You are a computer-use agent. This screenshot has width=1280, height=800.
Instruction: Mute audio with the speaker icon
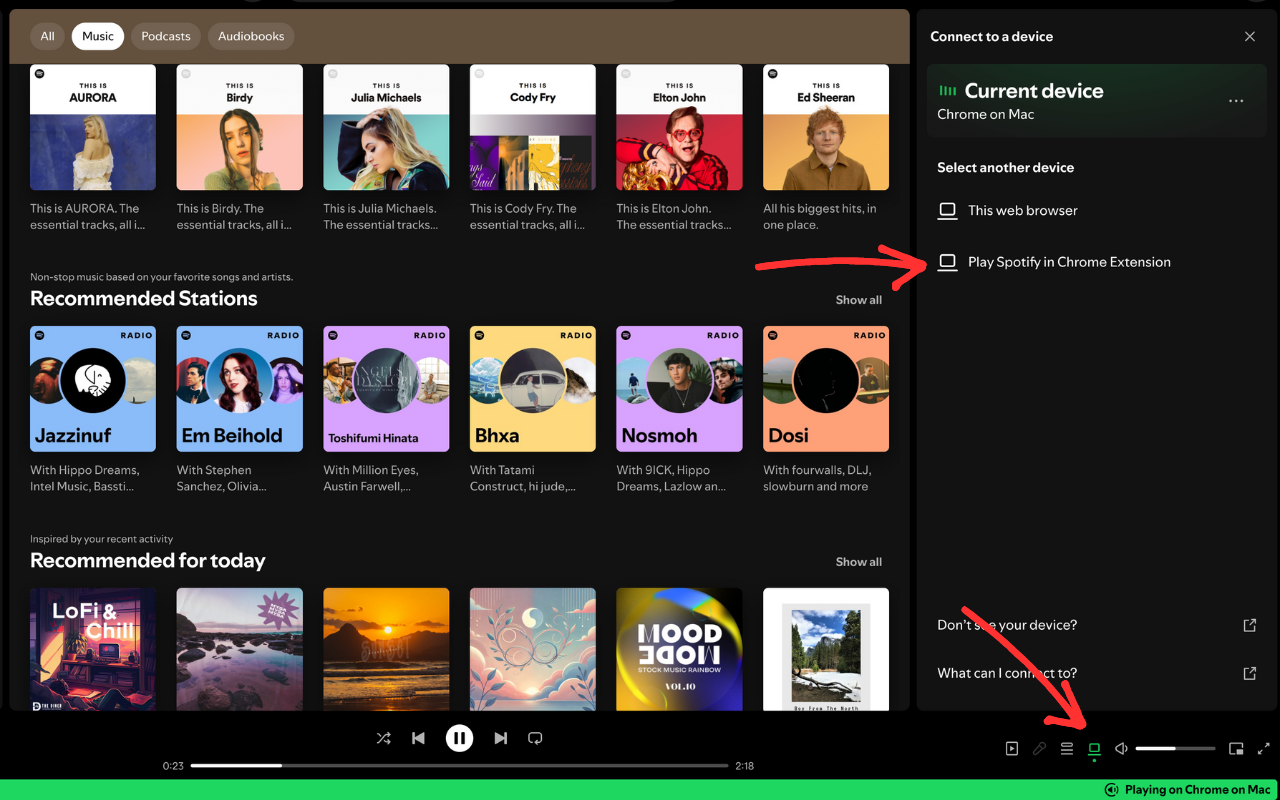(1121, 748)
